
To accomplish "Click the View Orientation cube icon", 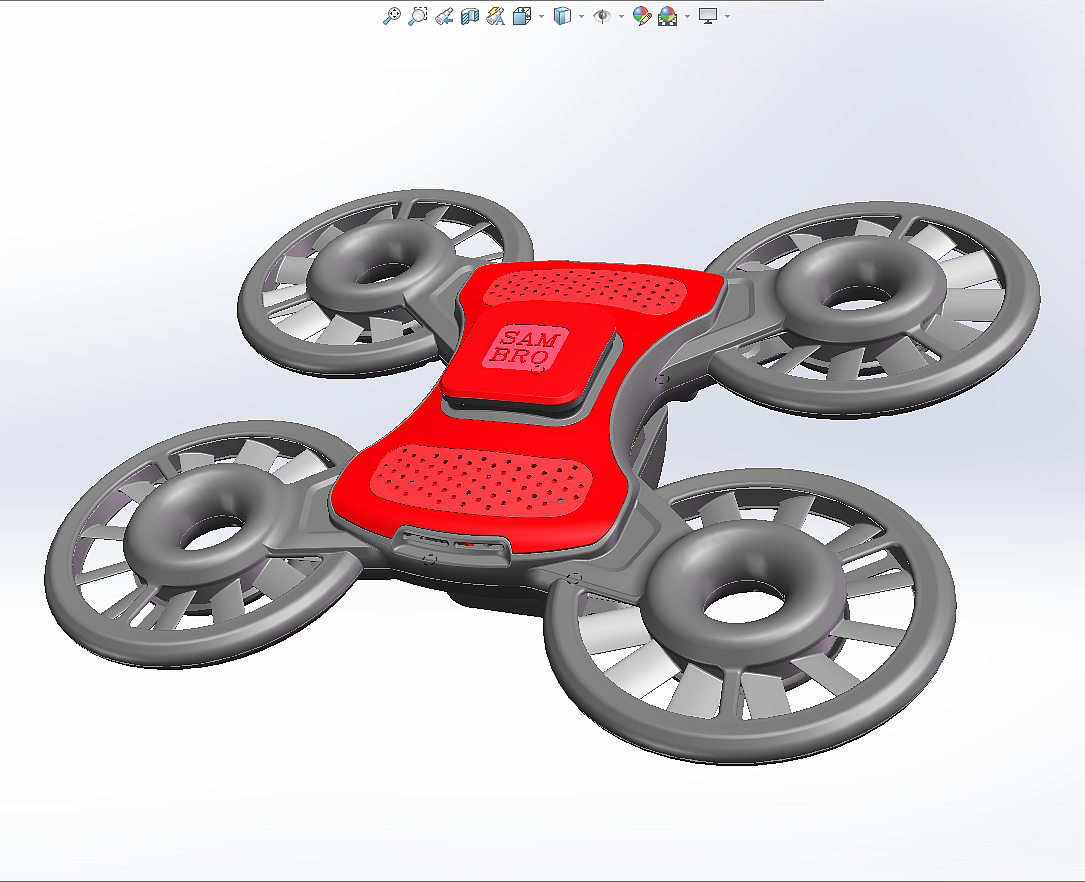I will (522, 16).
